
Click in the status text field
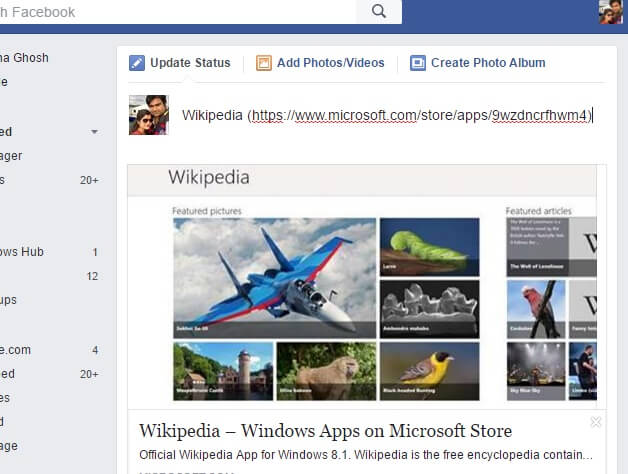tap(387, 115)
